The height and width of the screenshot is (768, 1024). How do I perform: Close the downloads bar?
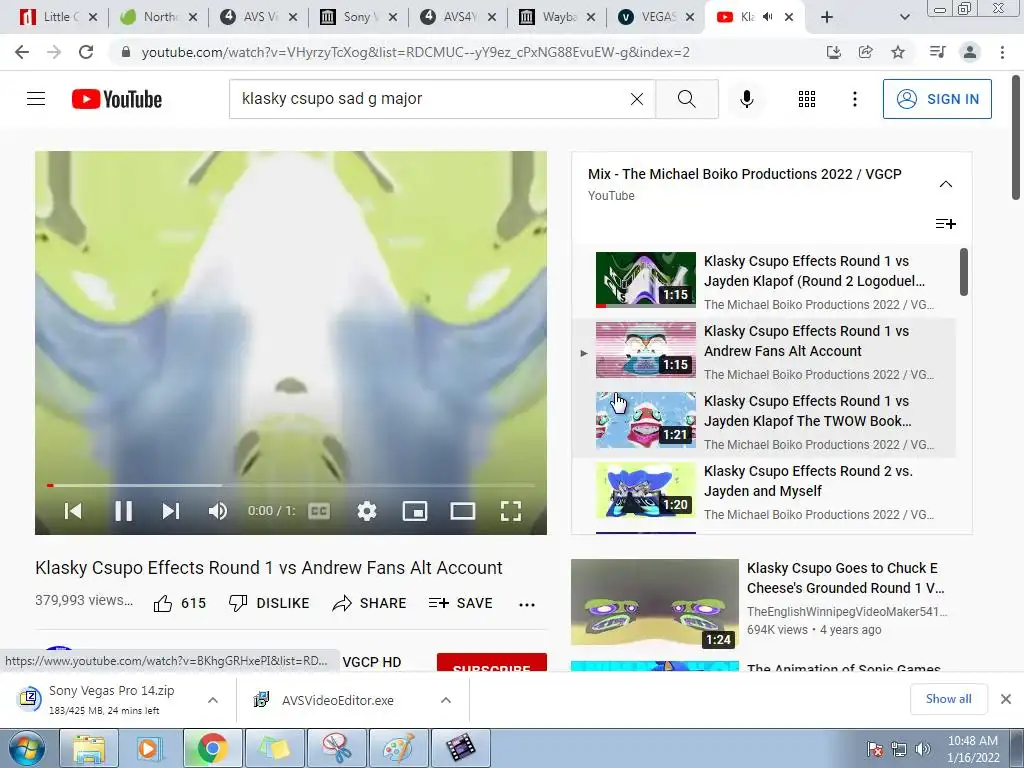pyautogui.click(x=1006, y=699)
